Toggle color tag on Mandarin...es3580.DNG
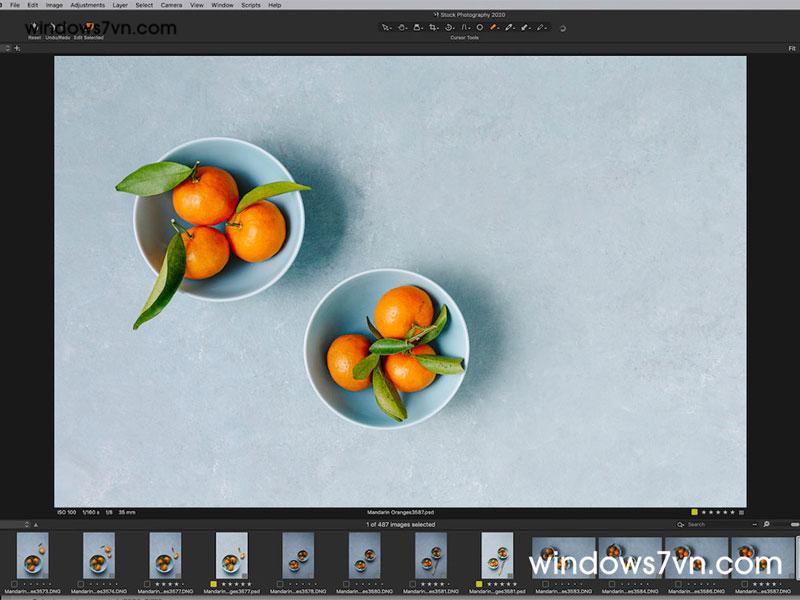This screenshot has height=600, width=800. (x=346, y=584)
